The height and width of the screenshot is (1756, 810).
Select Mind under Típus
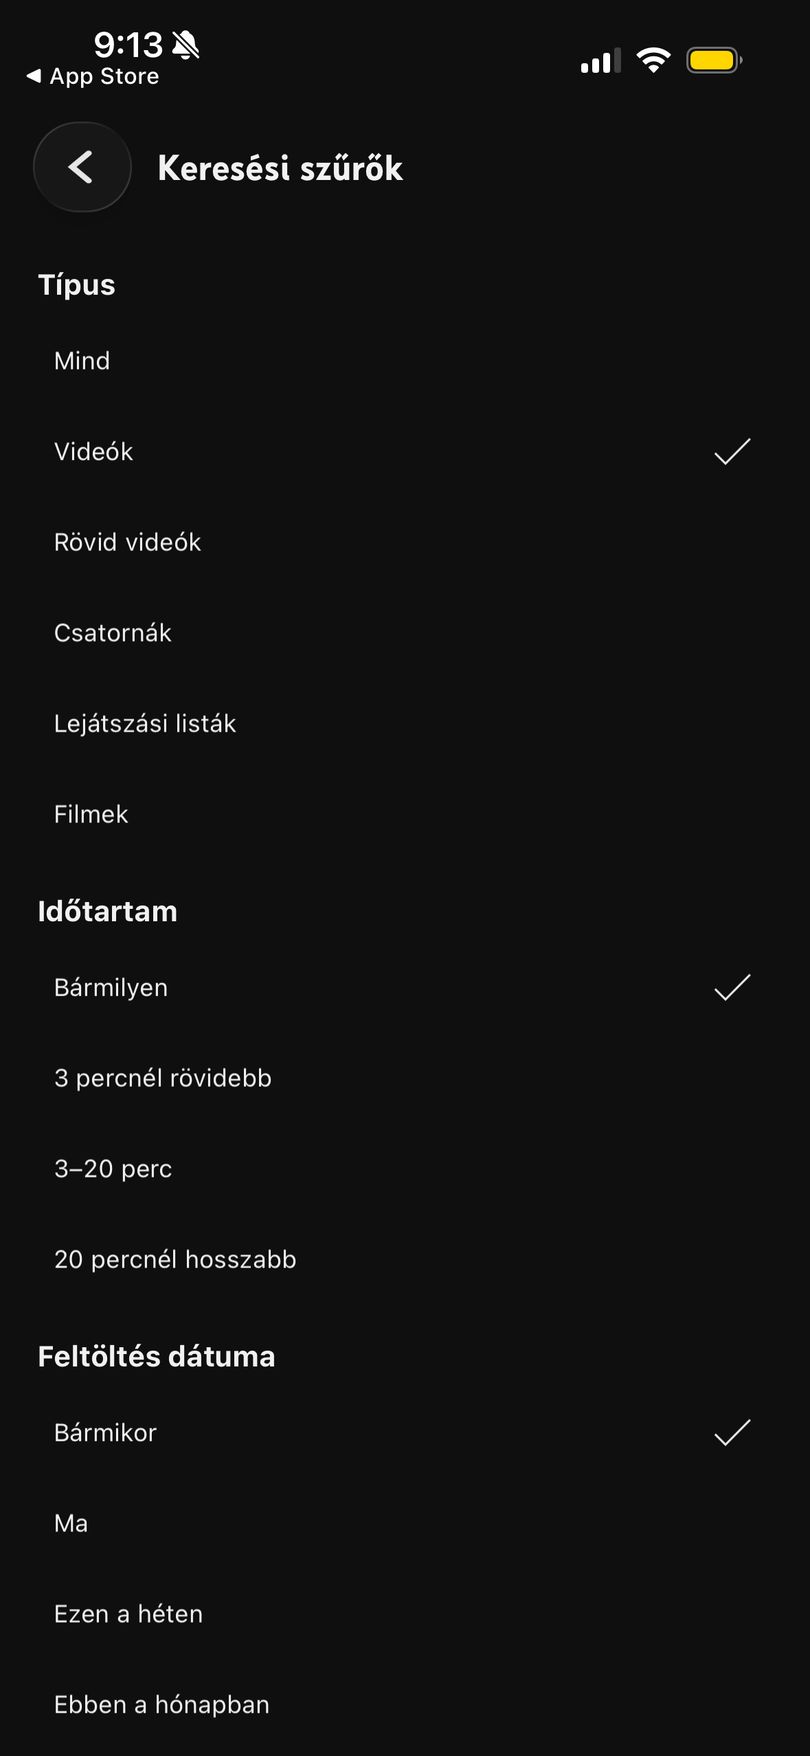pos(405,361)
